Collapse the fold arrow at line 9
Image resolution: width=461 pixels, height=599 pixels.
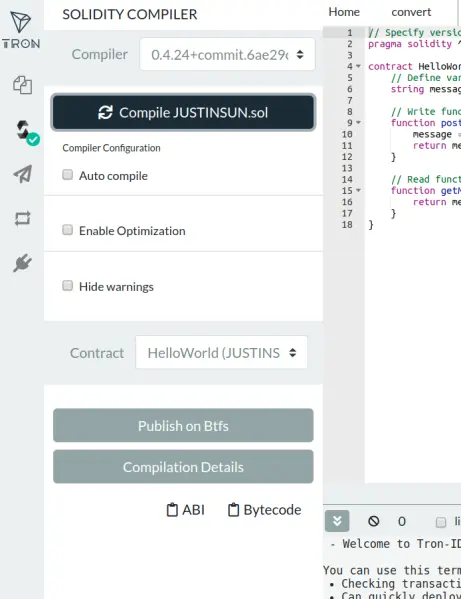(x=358, y=123)
